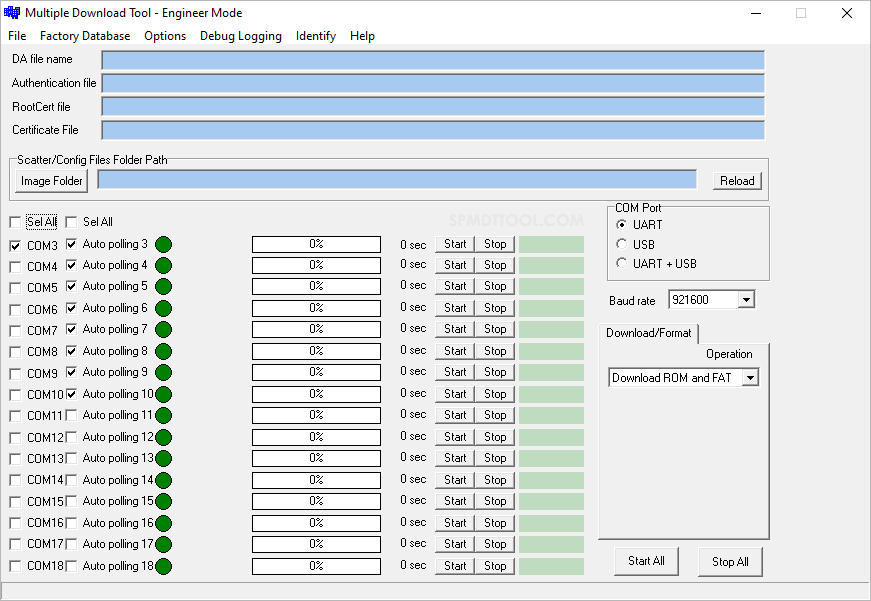Click the green status light next to Auto polling 9
The image size is (871, 601).
(163, 372)
